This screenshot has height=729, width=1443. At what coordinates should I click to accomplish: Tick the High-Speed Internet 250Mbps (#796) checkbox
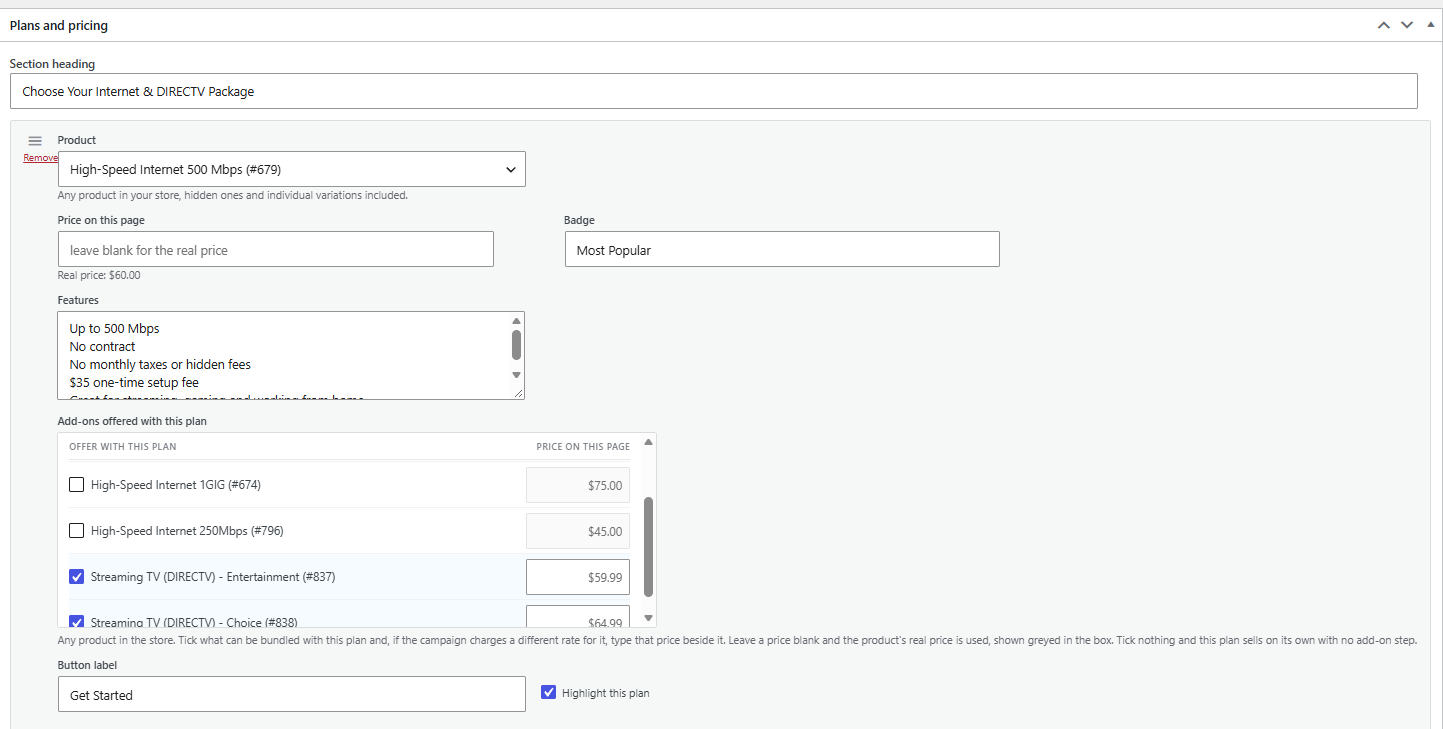point(76,531)
